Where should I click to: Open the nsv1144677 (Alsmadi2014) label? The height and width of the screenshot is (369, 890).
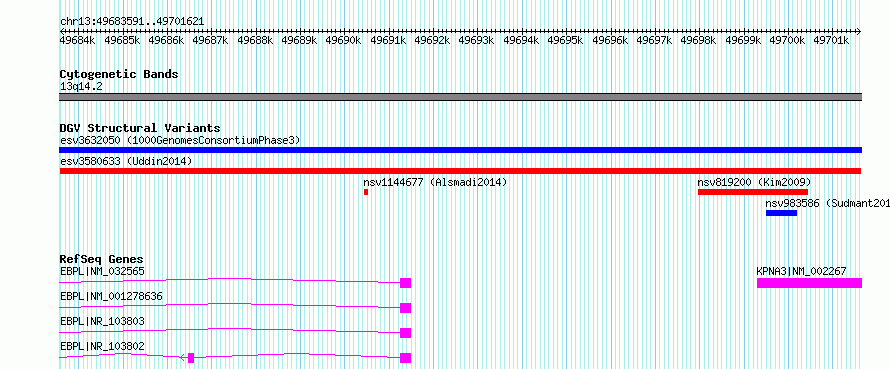pyautogui.click(x=435, y=182)
